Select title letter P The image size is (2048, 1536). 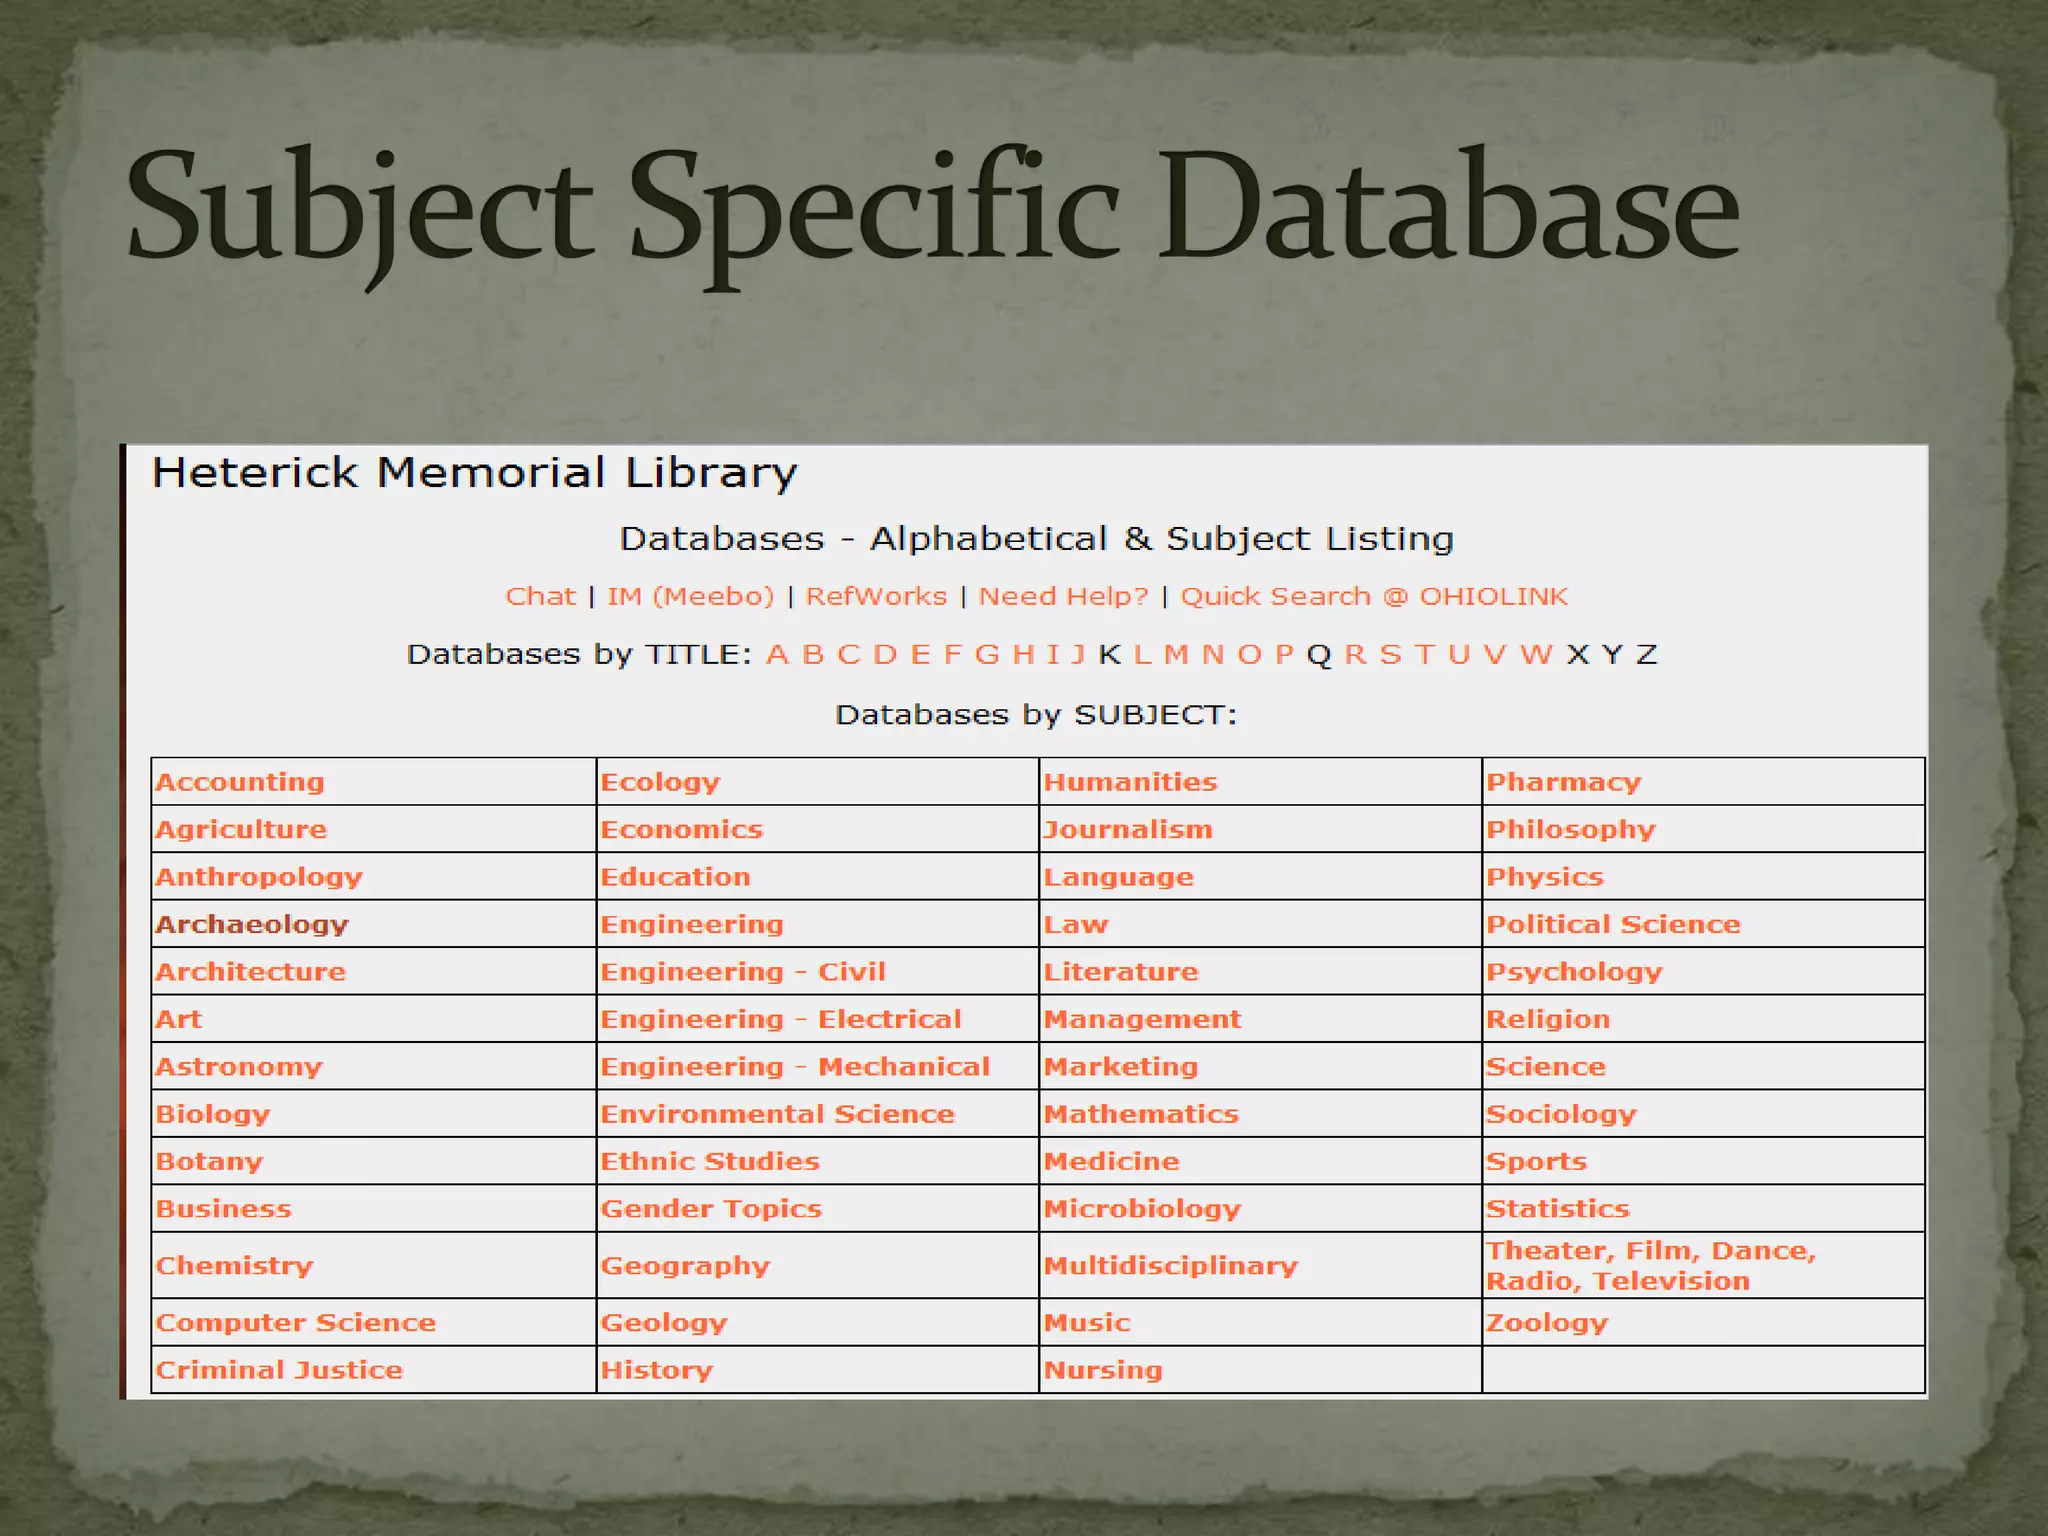pos(1284,654)
